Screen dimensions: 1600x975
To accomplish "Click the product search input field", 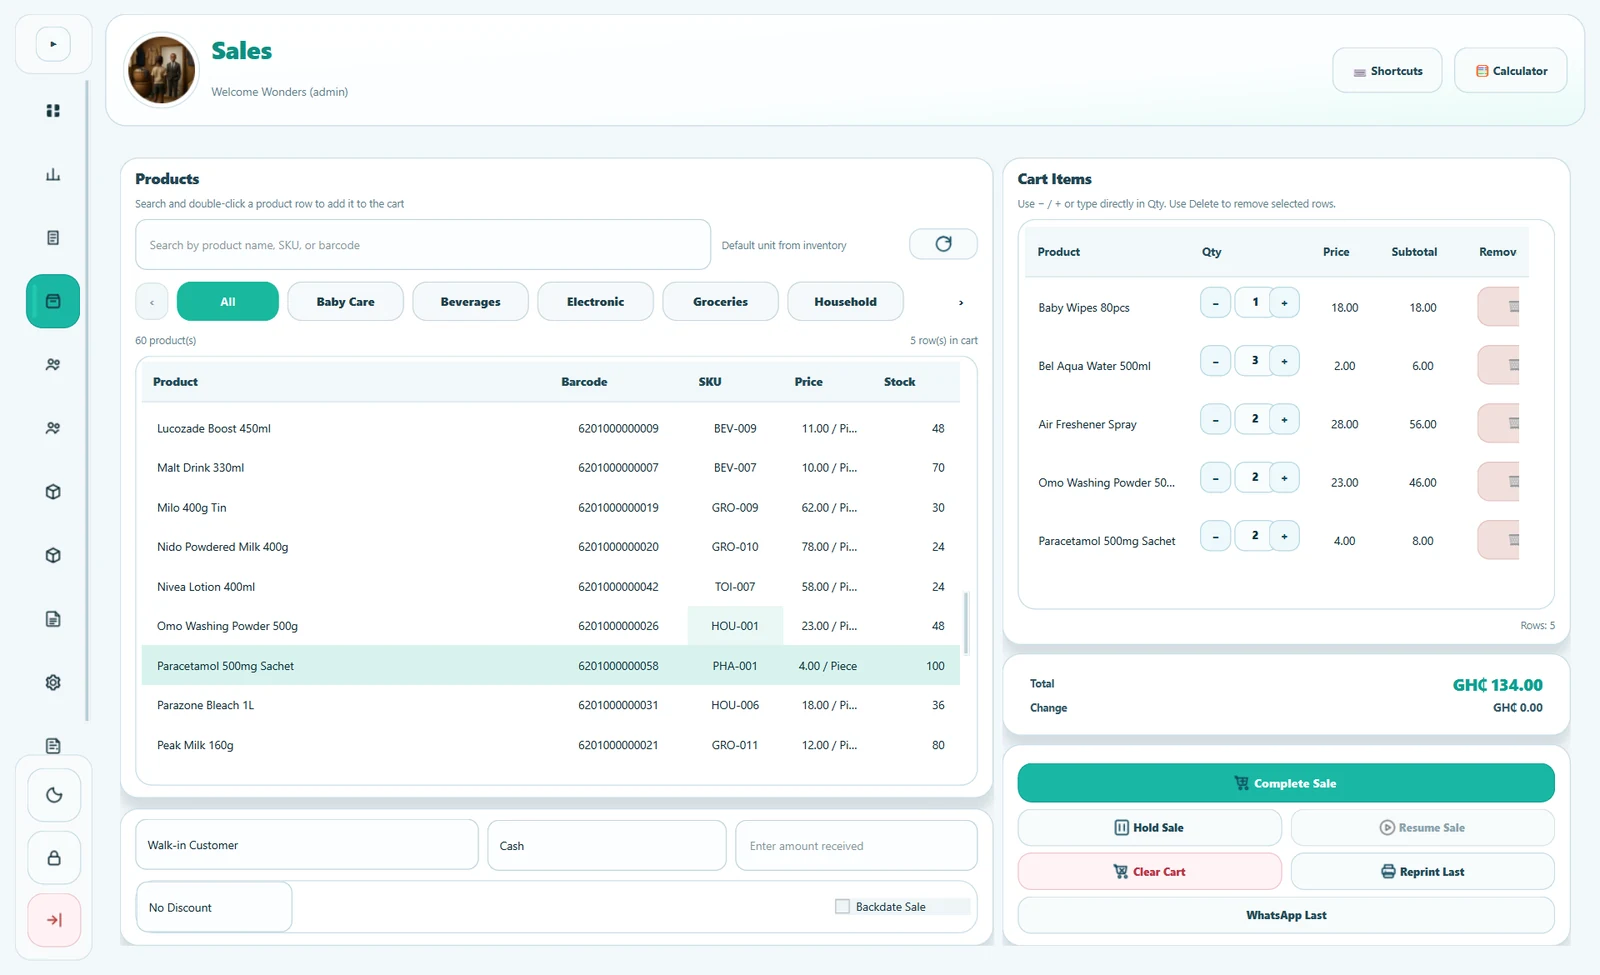I will pyautogui.click(x=423, y=245).
